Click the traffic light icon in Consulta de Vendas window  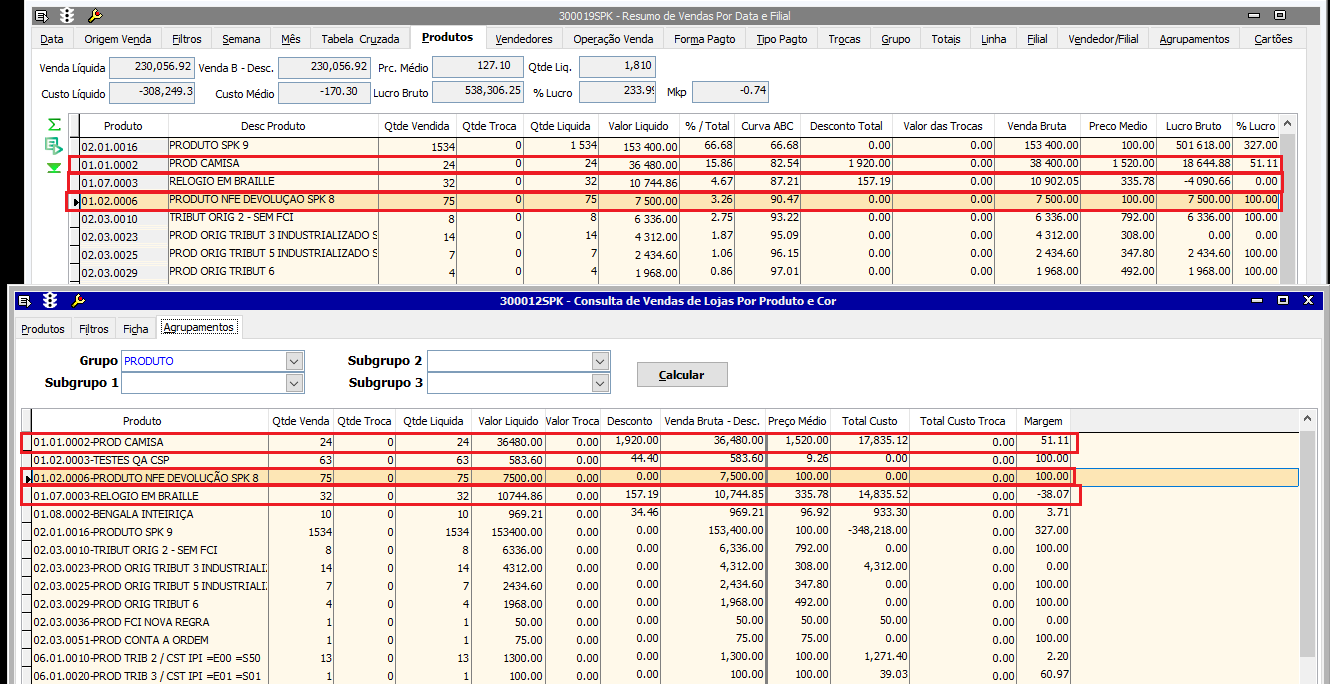pos(51,300)
